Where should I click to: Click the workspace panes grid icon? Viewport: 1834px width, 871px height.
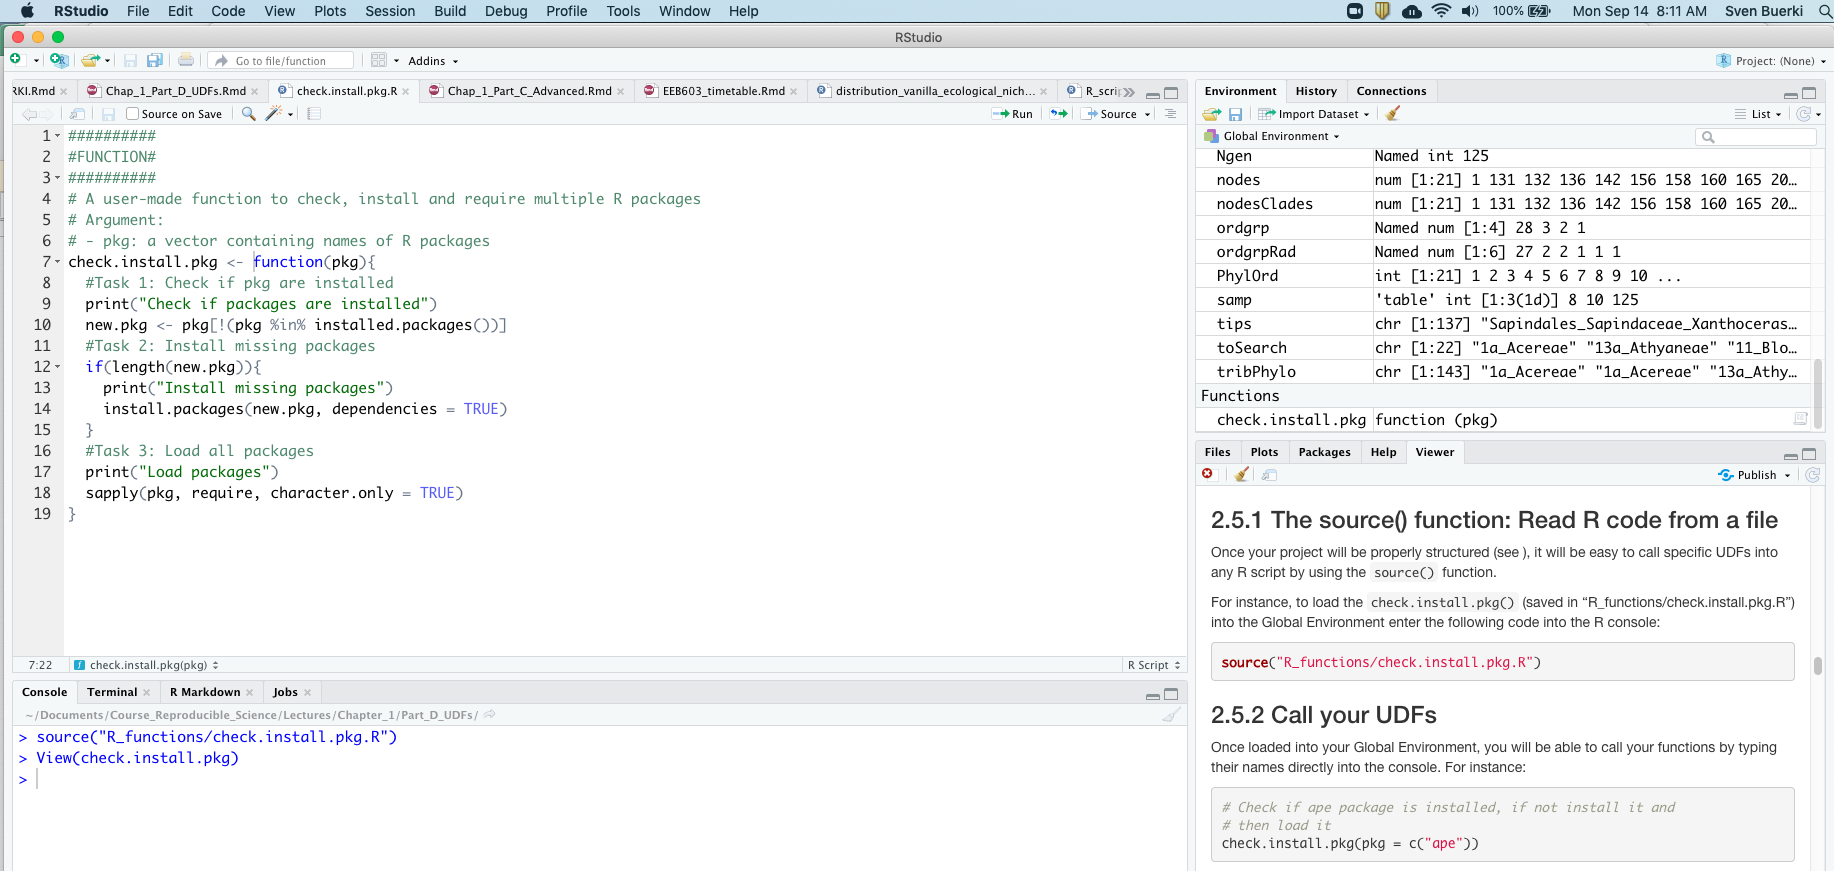pyautogui.click(x=378, y=60)
